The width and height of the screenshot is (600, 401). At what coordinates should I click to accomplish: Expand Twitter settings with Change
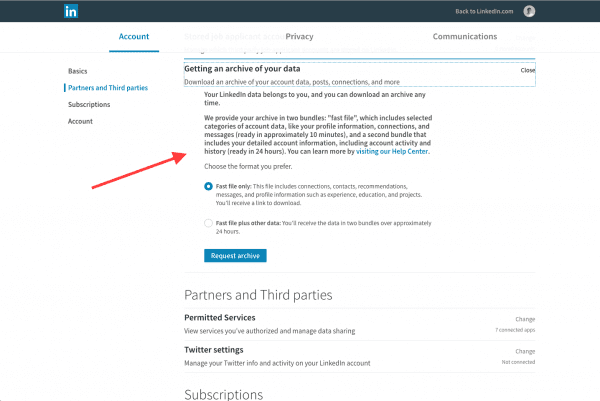click(525, 351)
